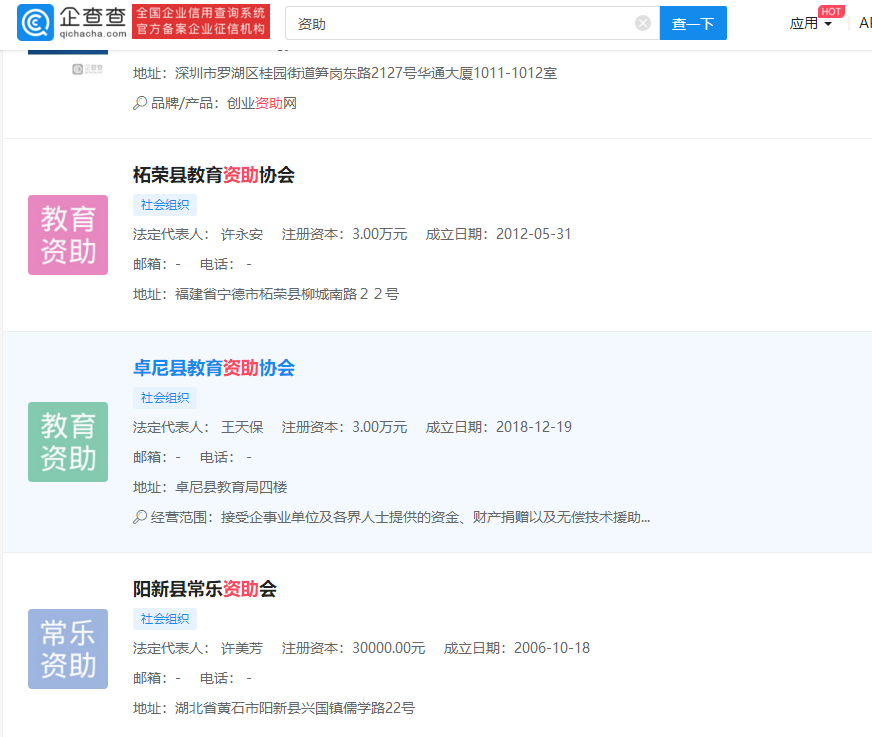Click legal representative 王天保
872x737 pixels.
[242, 427]
